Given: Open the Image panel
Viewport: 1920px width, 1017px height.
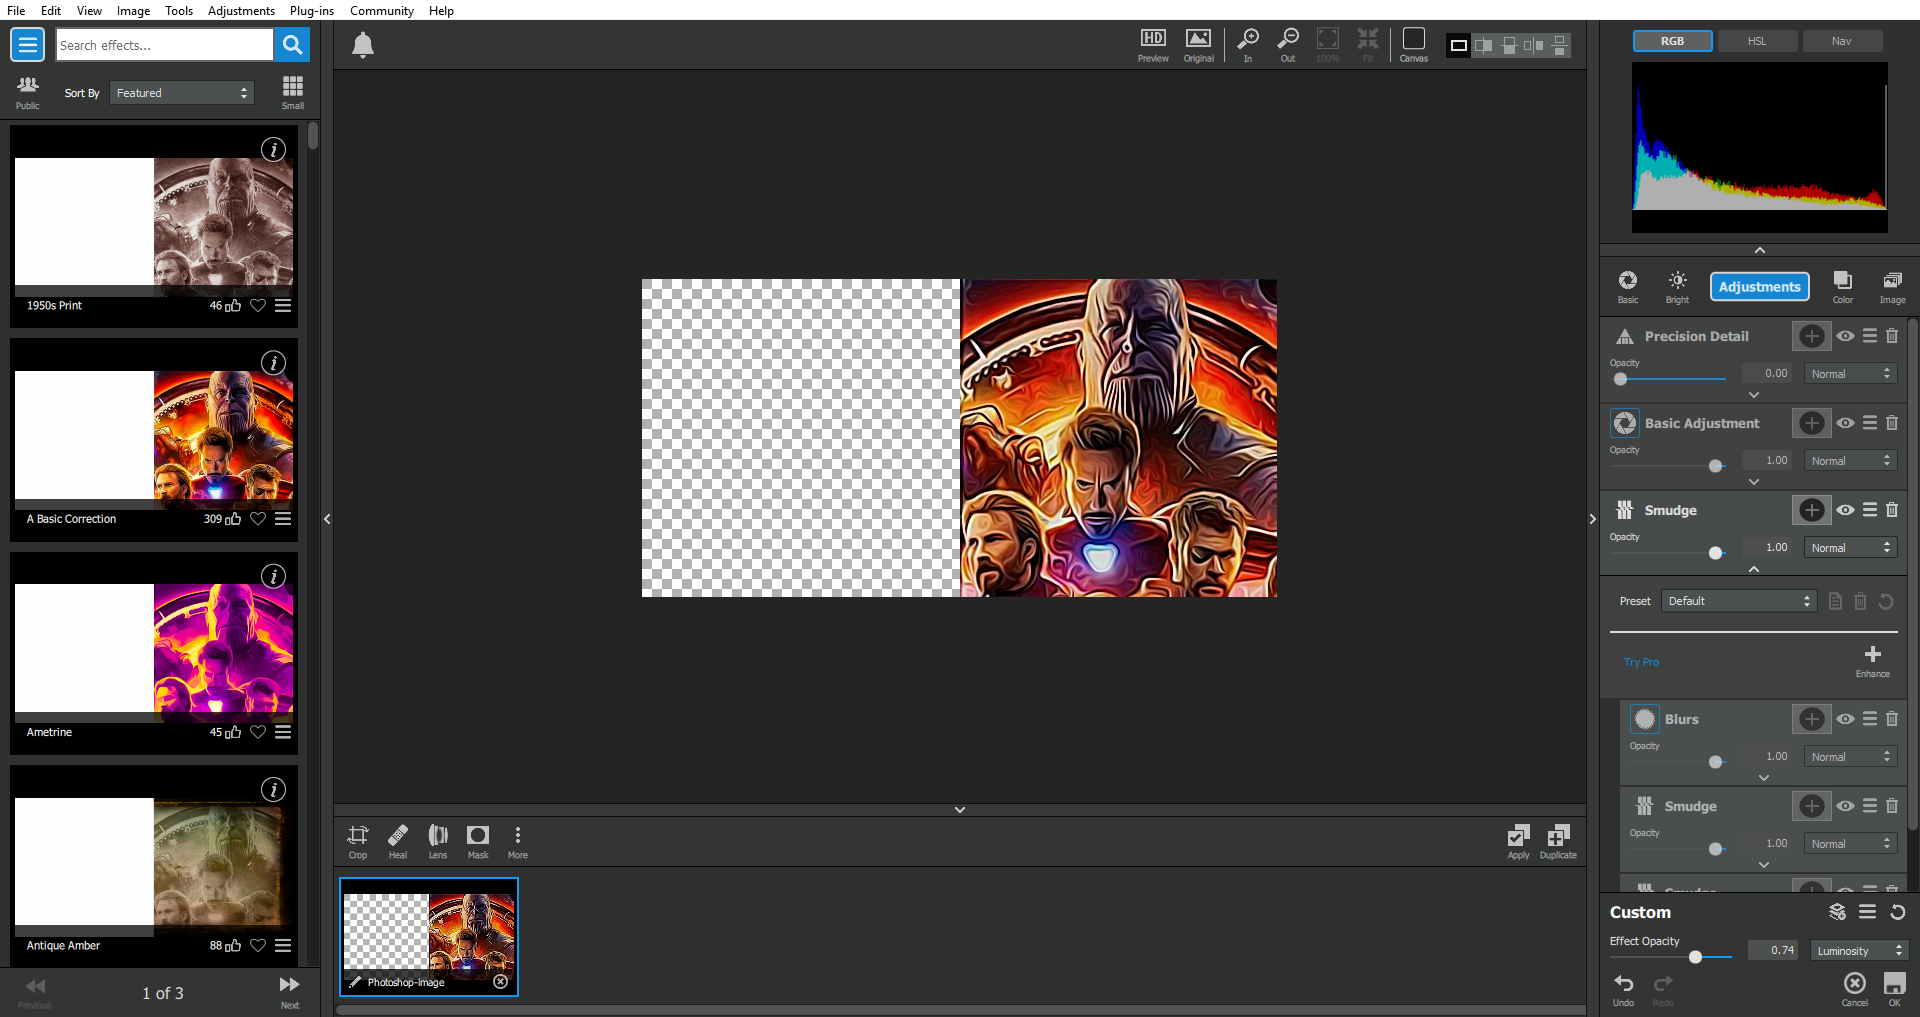Looking at the screenshot, I should (x=1892, y=287).
